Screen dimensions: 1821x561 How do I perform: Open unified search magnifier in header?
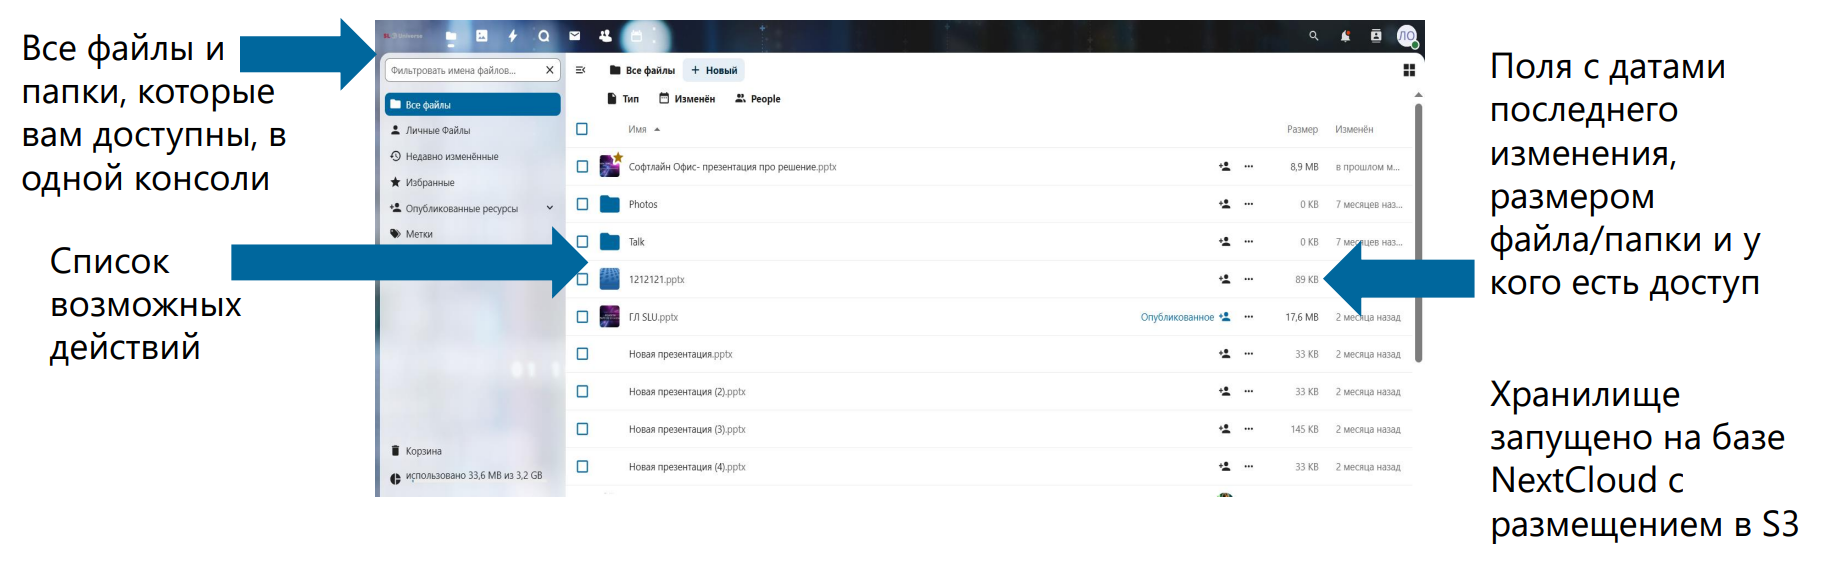point(1314,36)
